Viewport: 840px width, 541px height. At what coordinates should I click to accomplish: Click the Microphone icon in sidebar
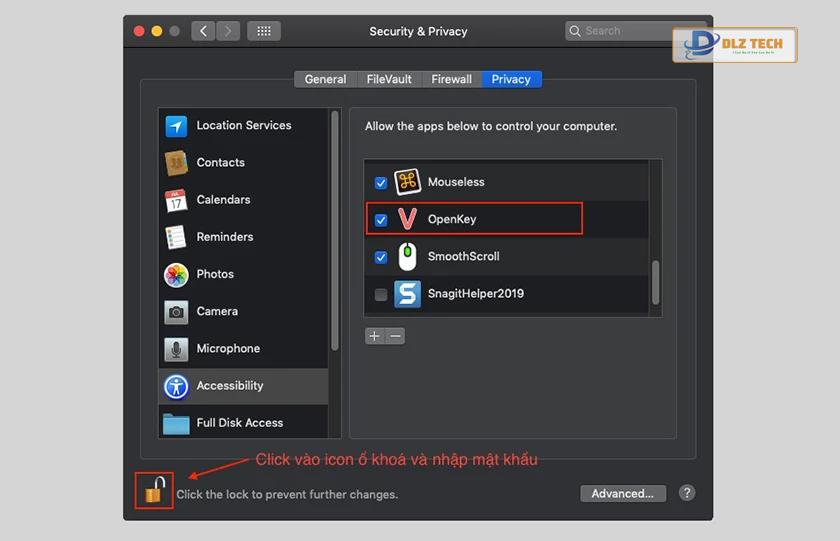(x=176, y=349)
